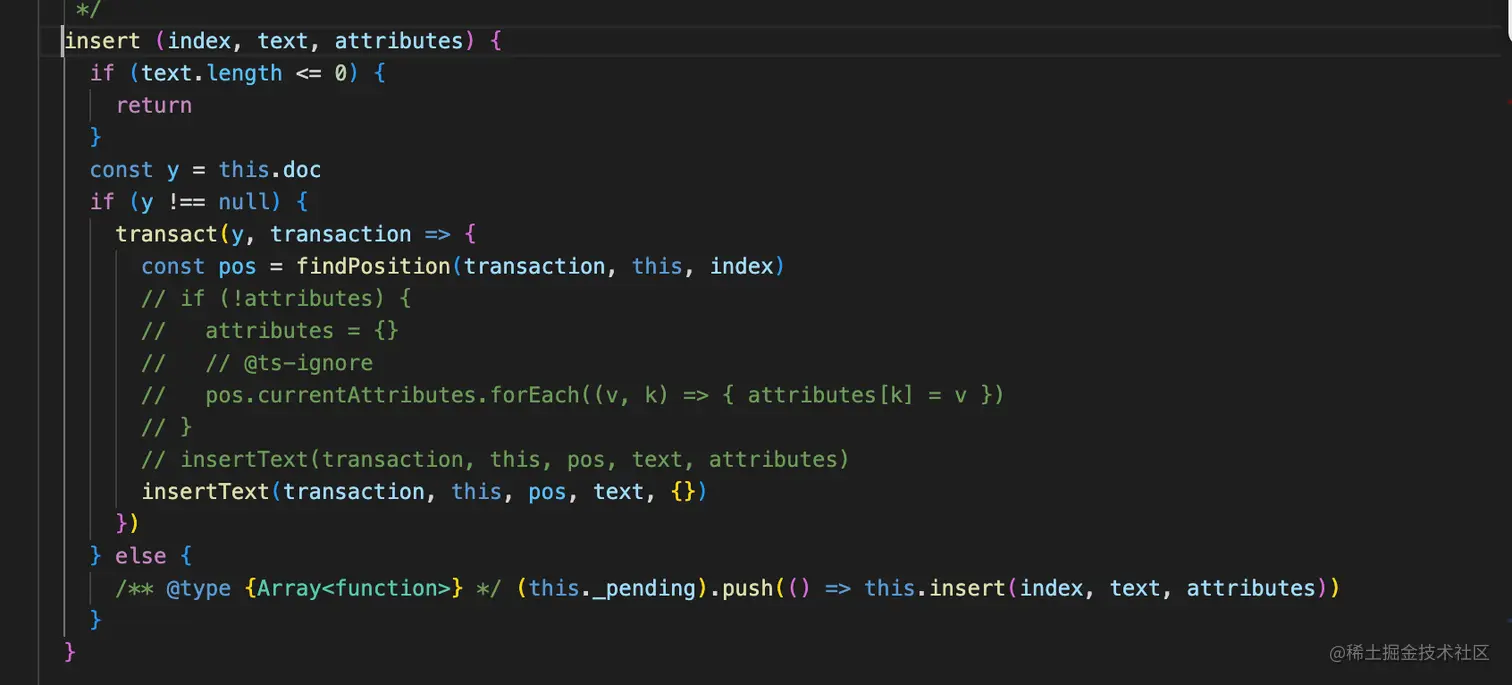The image size is (1512, 685).
Task: Click the transact function call
Action: coord(167,234)
